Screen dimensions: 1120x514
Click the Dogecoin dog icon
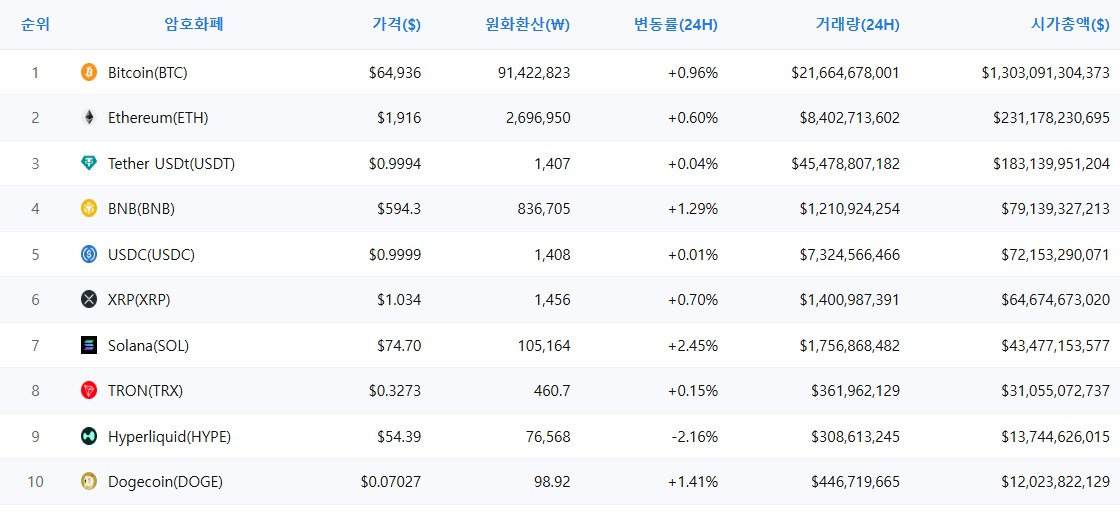tap(89, 482)
